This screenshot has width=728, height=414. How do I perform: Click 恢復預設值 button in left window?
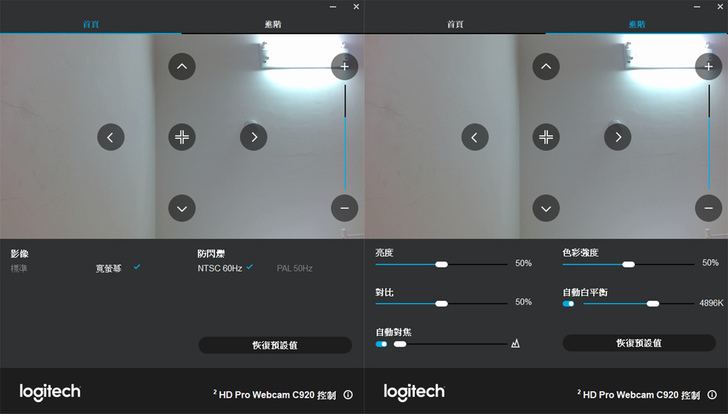(x=275, y=345)
